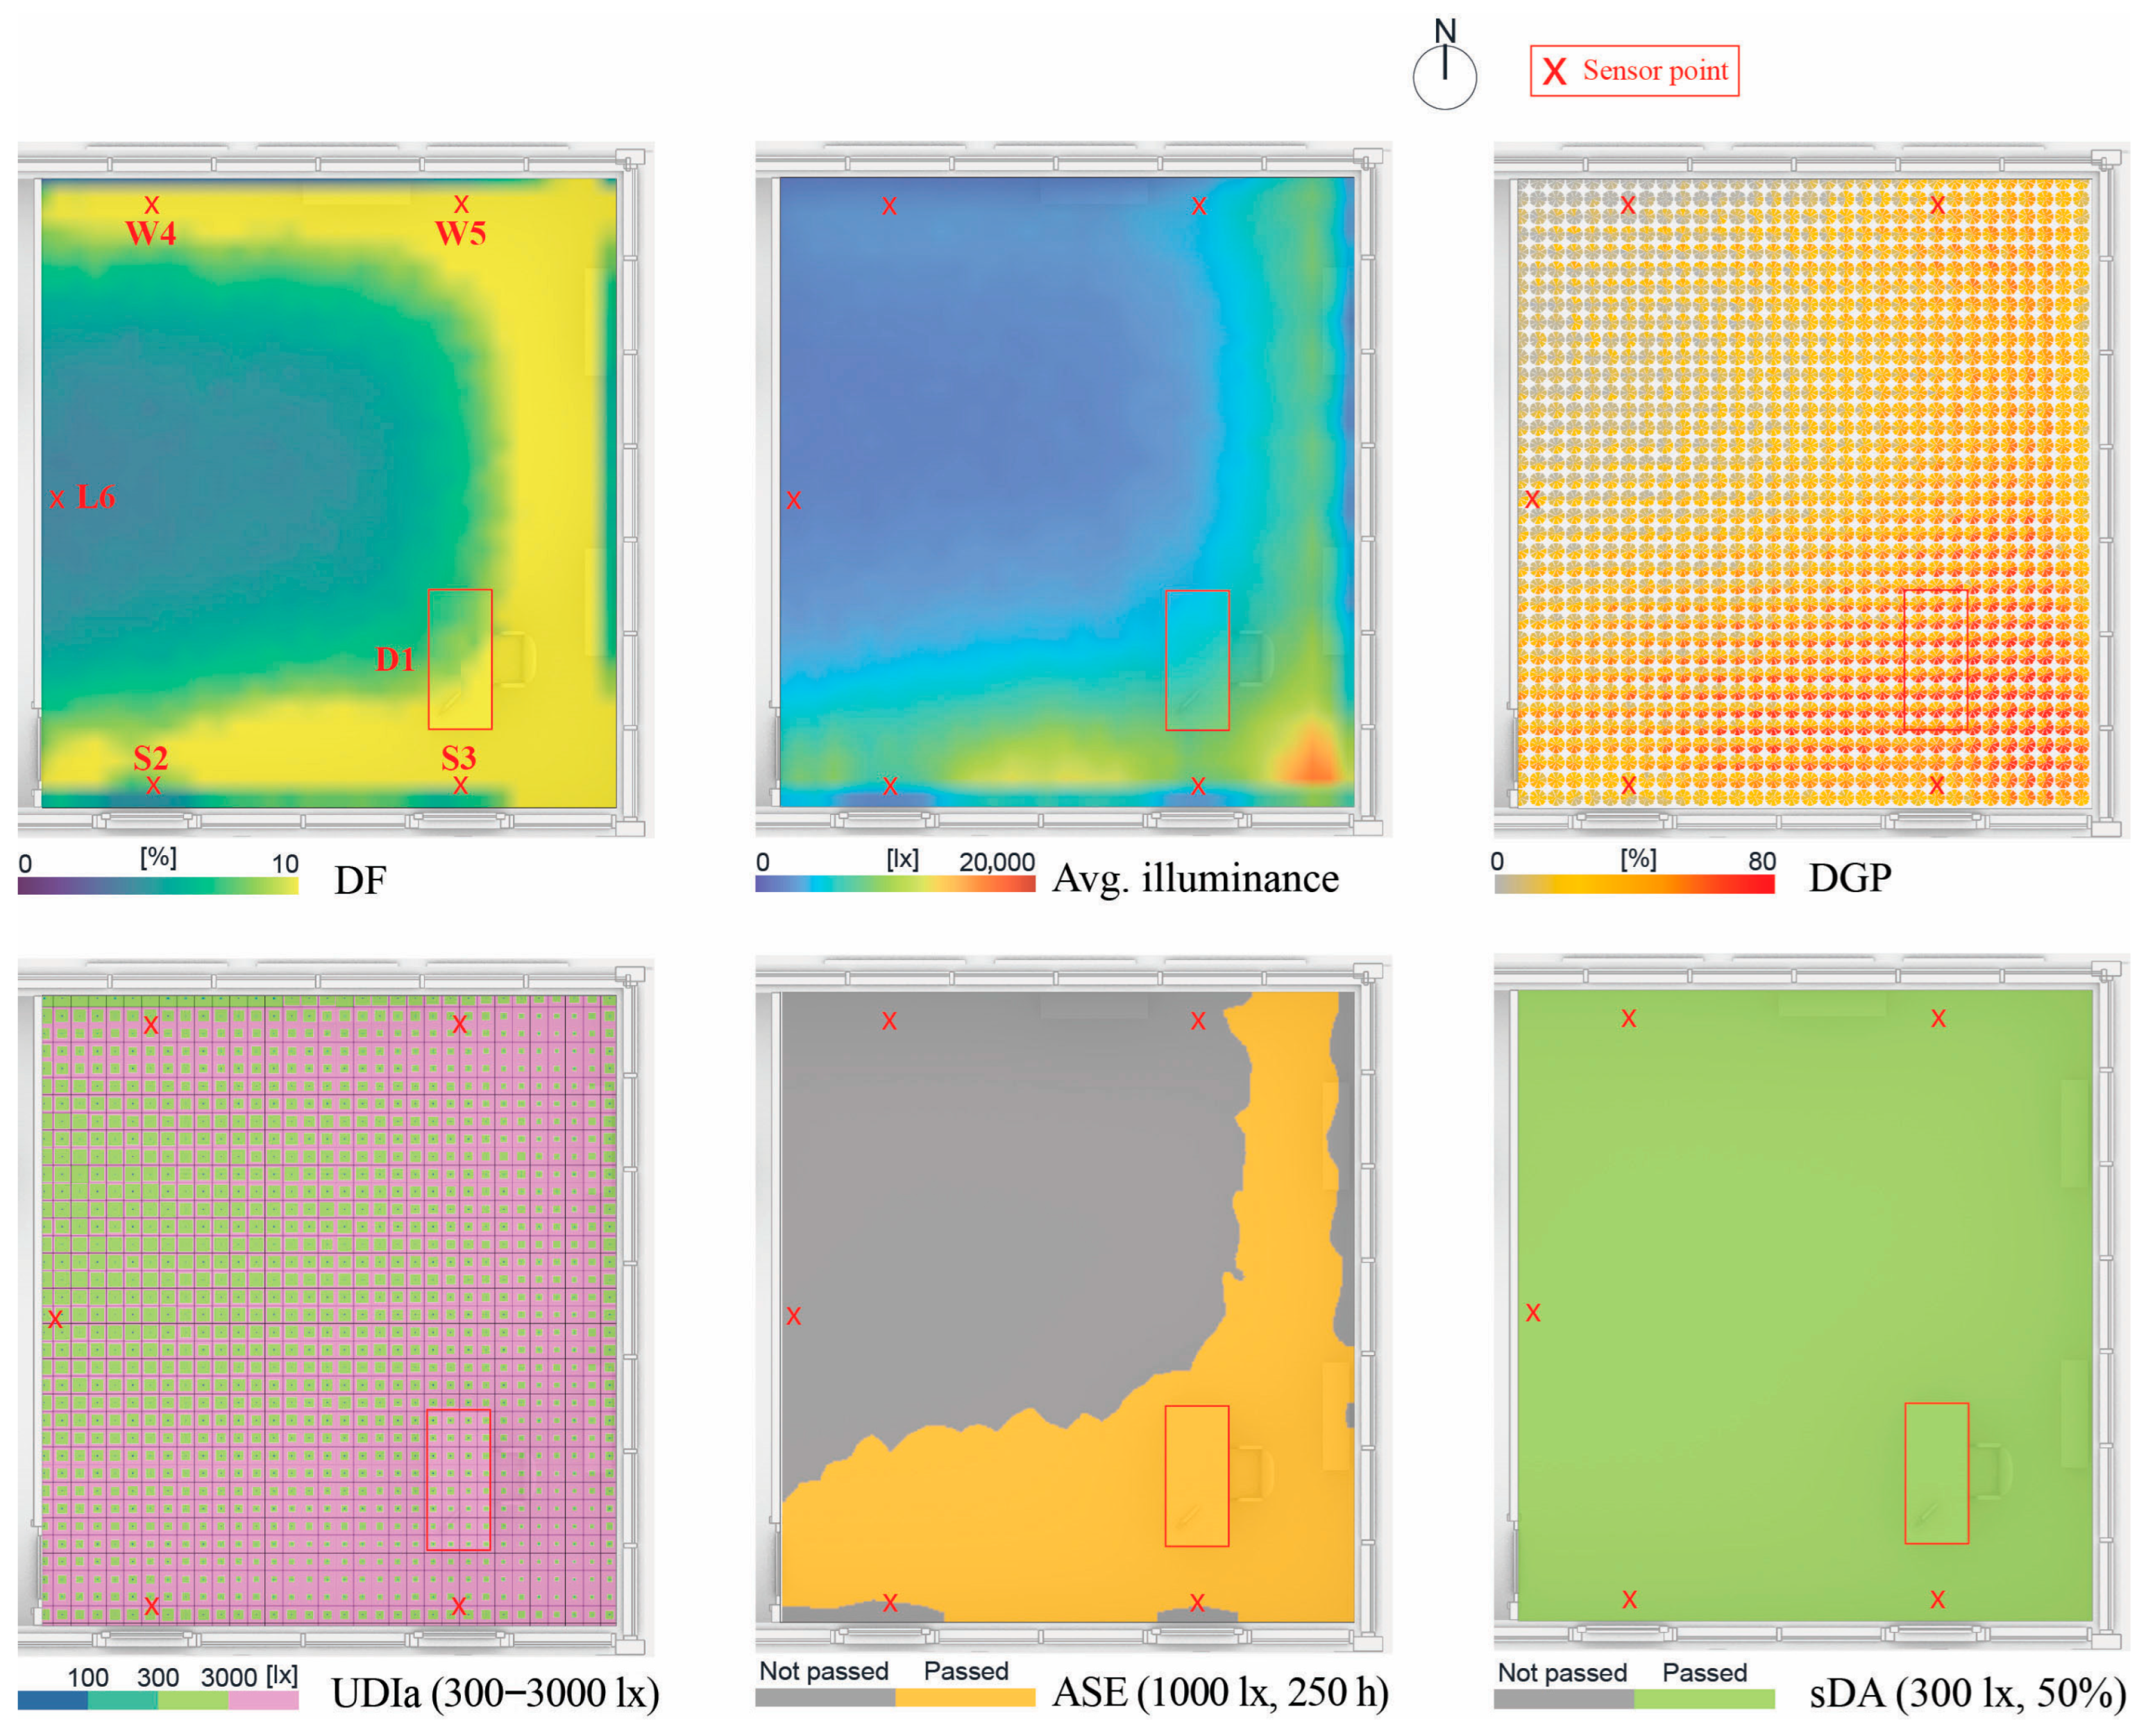This screenshot has height=1736, width=2146.
Task: Click the DF color scale bar
Action: pos(158,886)
